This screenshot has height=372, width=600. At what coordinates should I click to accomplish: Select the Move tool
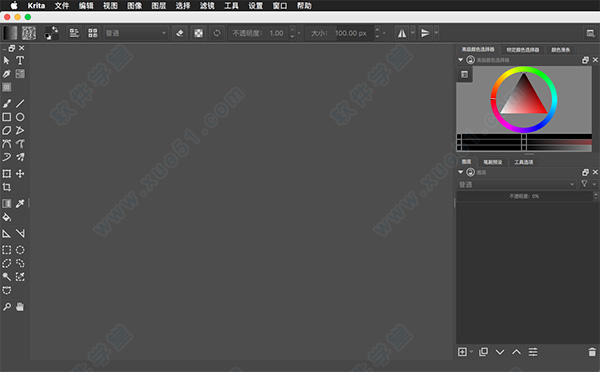pos(20,173)
